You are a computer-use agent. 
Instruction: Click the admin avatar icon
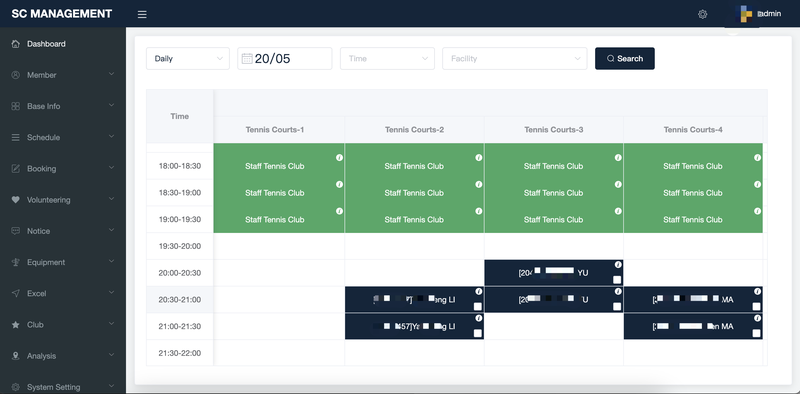pos(747,14)
